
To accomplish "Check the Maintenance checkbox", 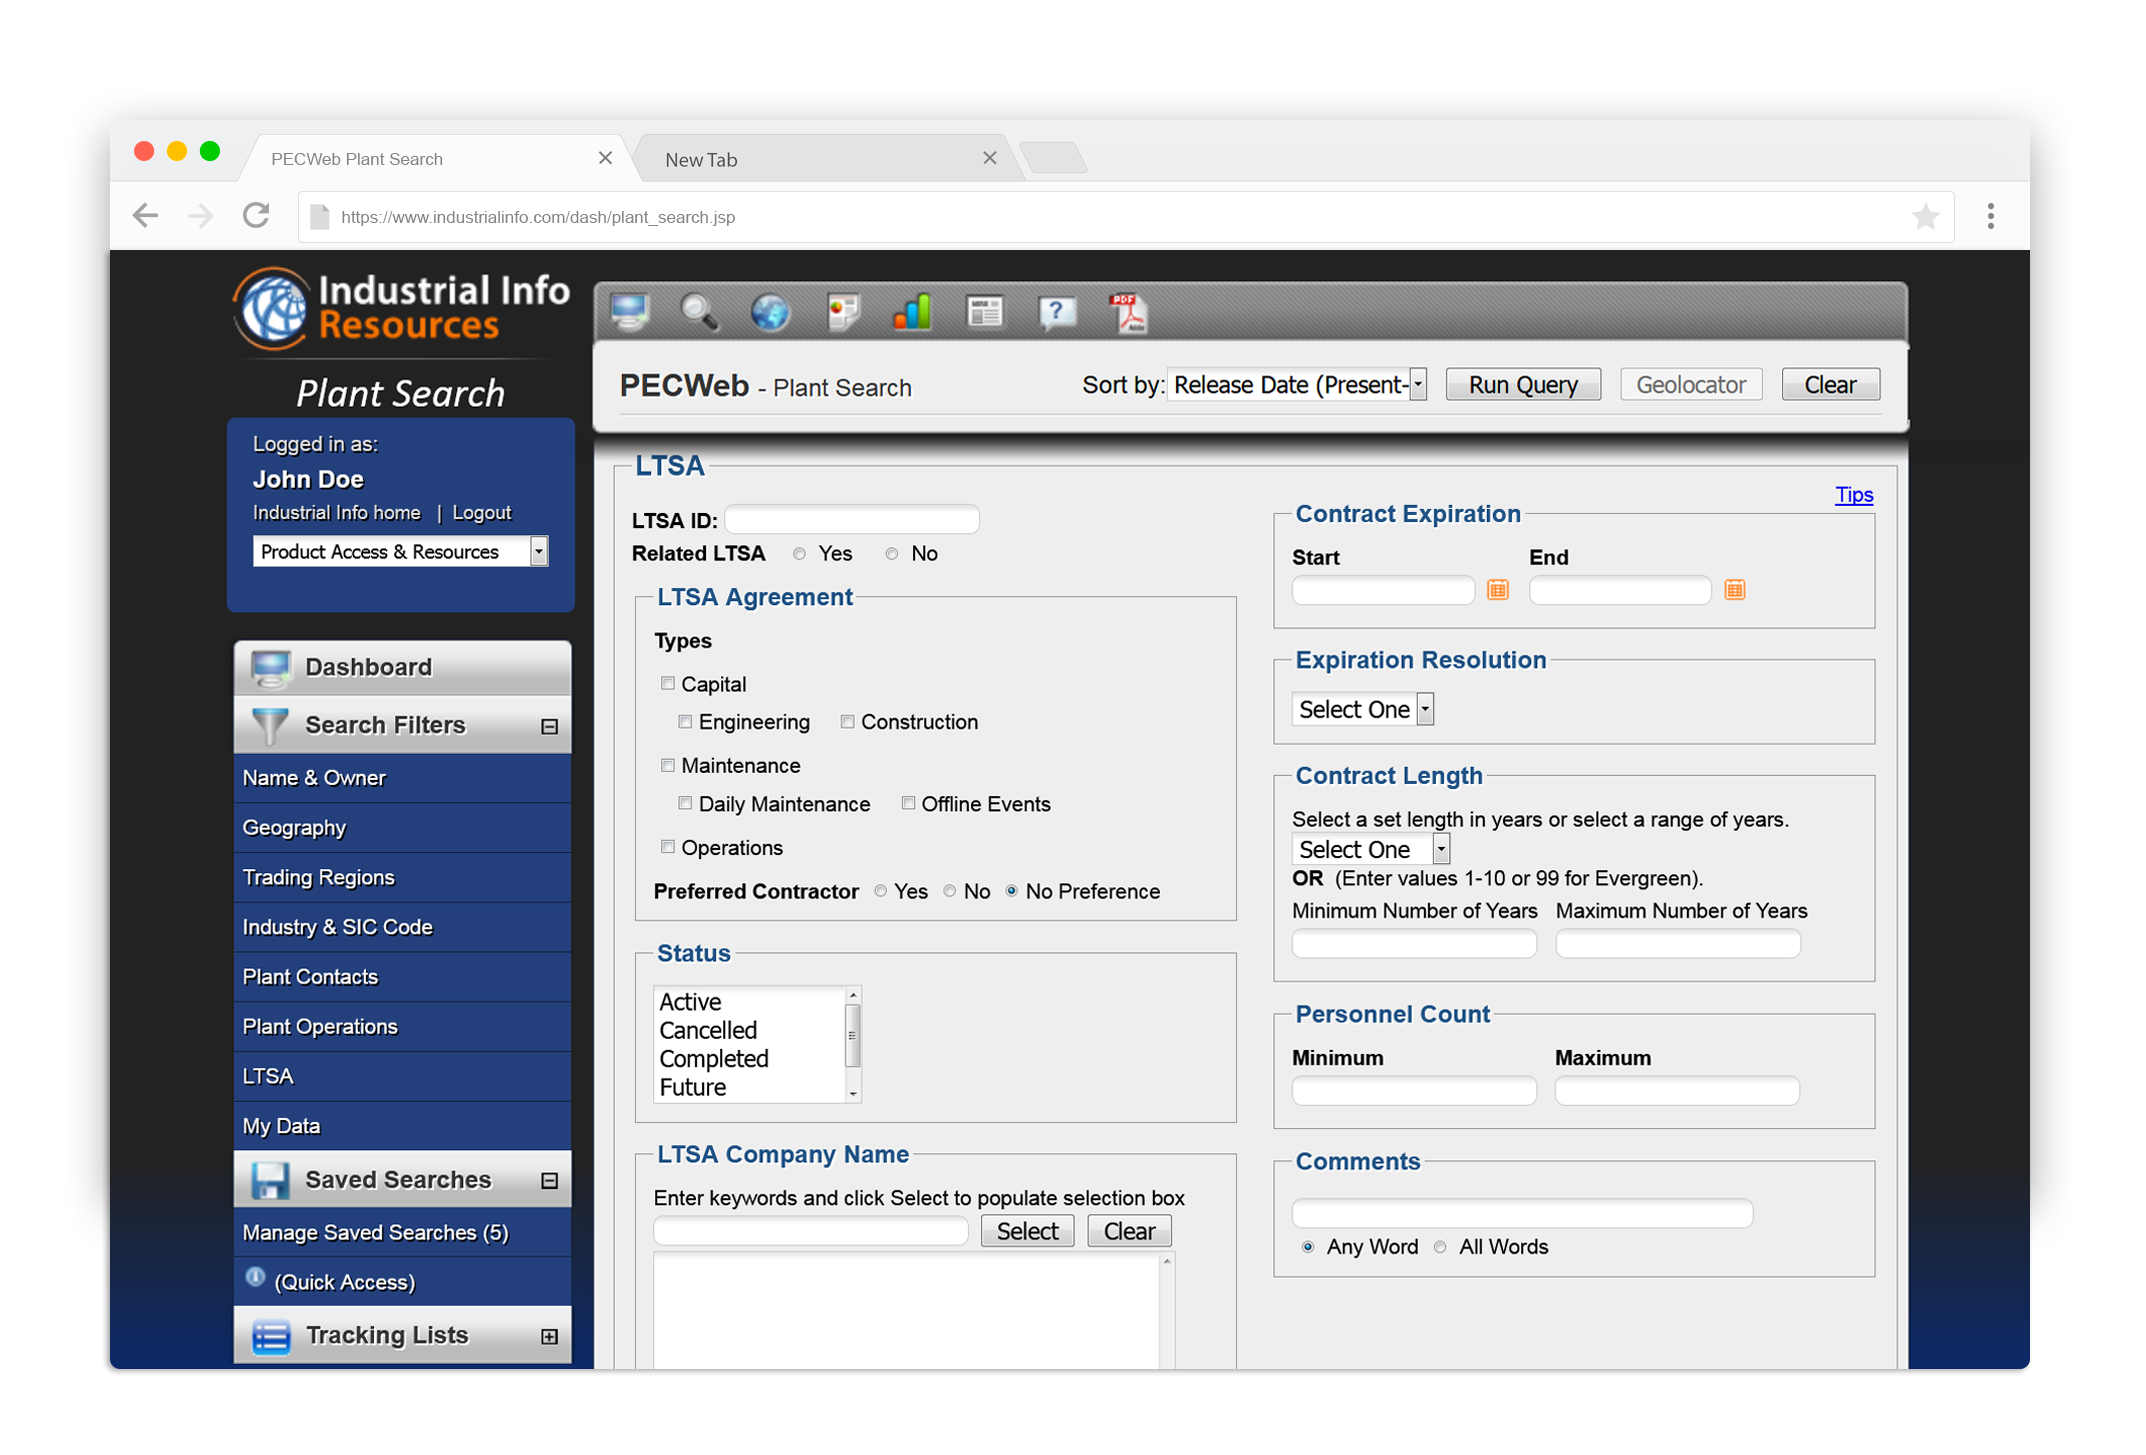I will click(x=668, y=766).
